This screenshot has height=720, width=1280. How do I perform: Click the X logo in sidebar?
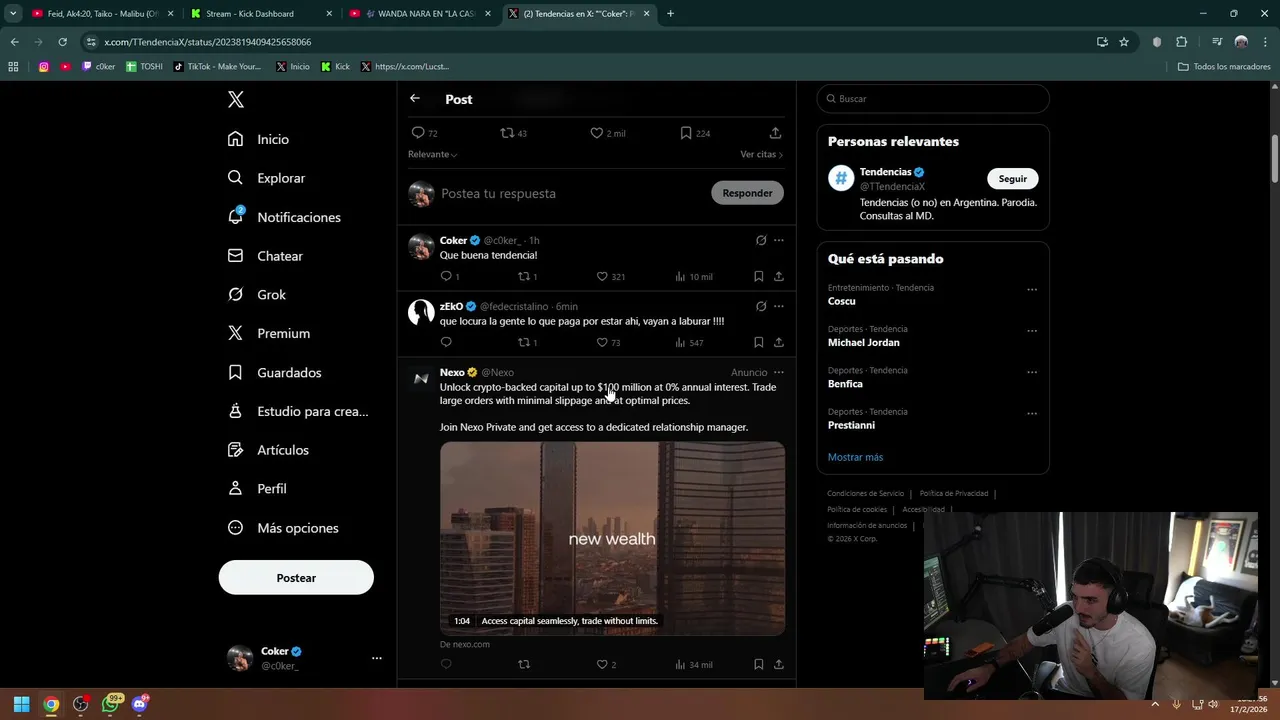[x=236, y=99]
